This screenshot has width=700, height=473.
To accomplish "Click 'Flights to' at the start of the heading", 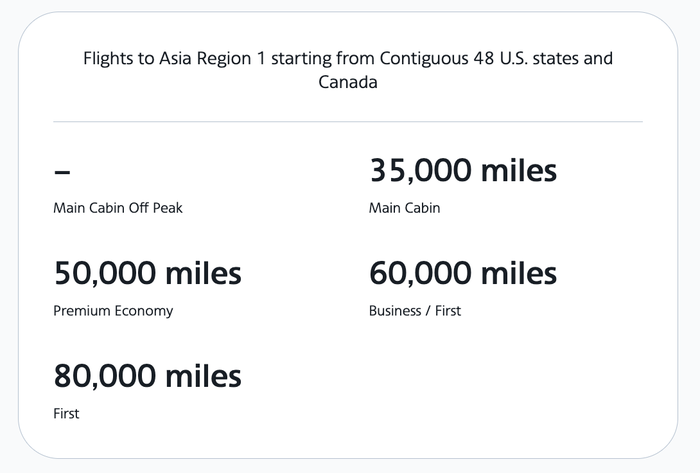I will (119, 58).
